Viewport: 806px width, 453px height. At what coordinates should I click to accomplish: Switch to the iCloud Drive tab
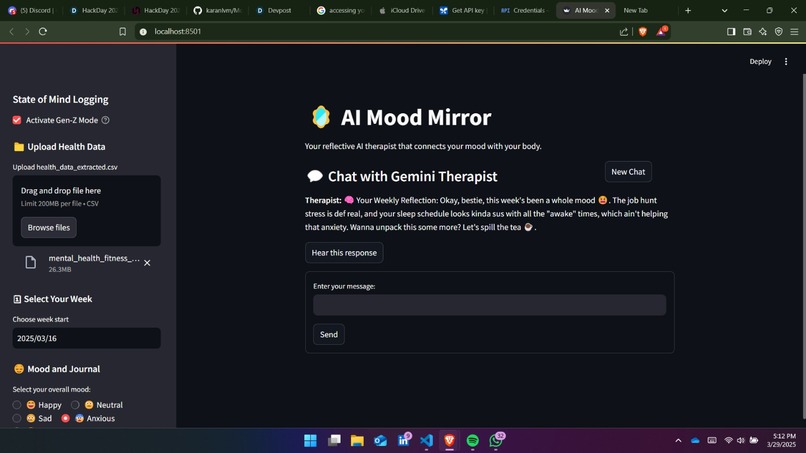tap(402, 10)
